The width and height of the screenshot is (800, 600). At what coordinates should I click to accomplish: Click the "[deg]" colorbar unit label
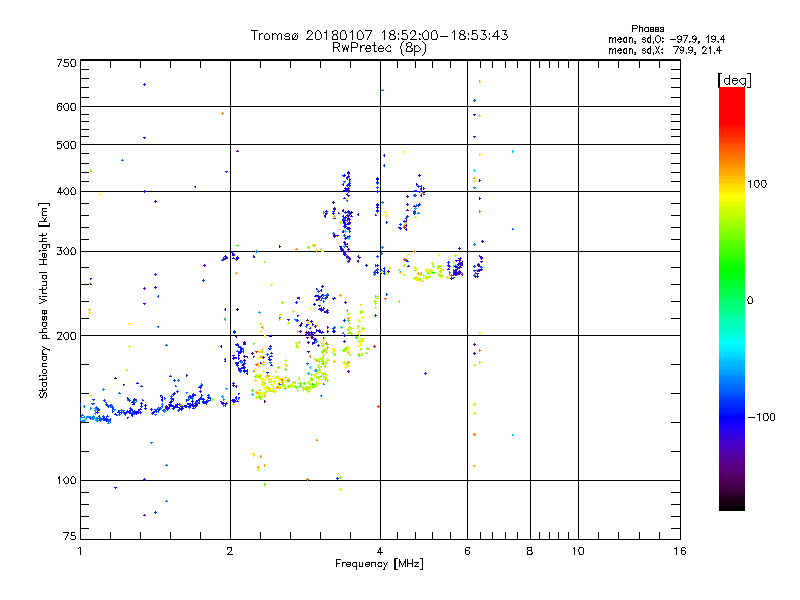click(734, 80)
